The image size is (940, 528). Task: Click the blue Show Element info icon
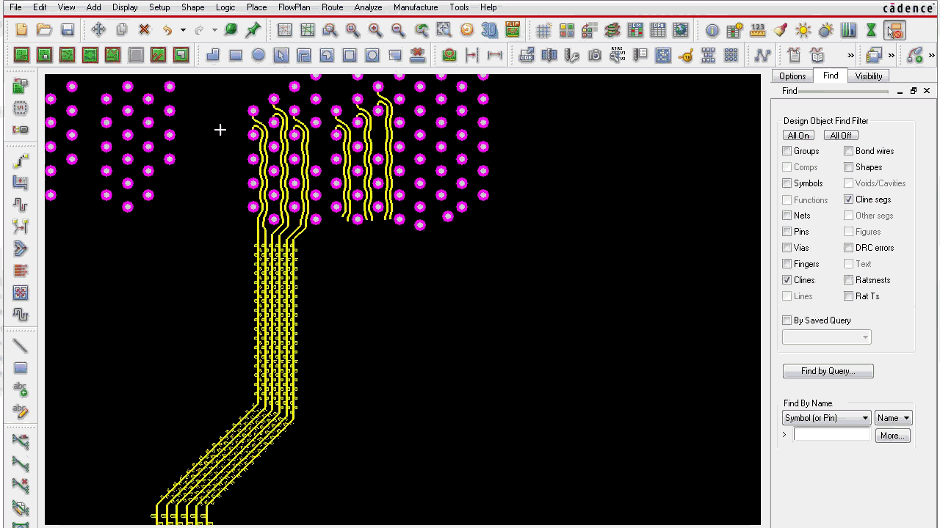pyautogui.click(x=712, y=30)
